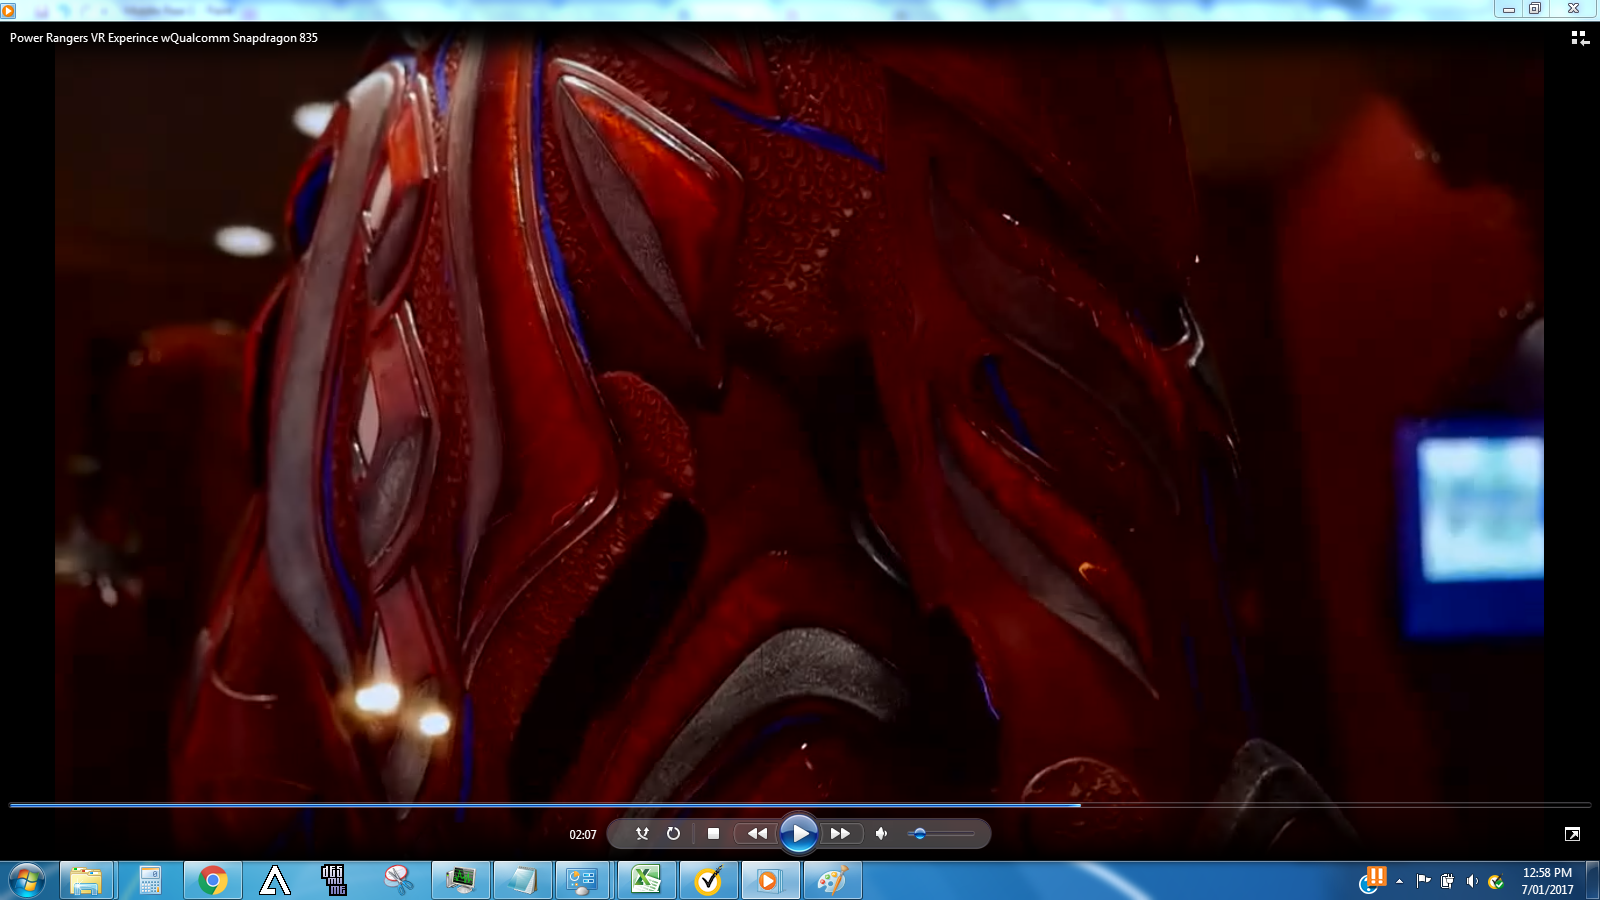1600x900 pixels.
Task: Click the Windows Media Player title icon
Action: pyautogui.click(x=8, y=10)
